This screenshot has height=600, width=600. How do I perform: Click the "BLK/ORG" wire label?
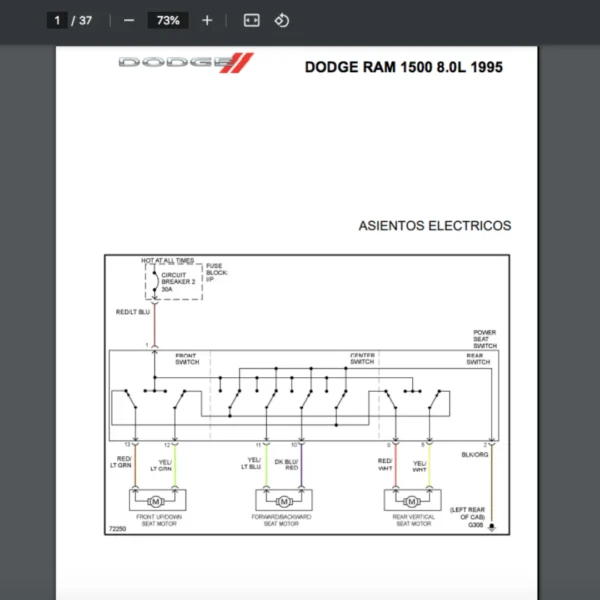(x=474, y=454)
